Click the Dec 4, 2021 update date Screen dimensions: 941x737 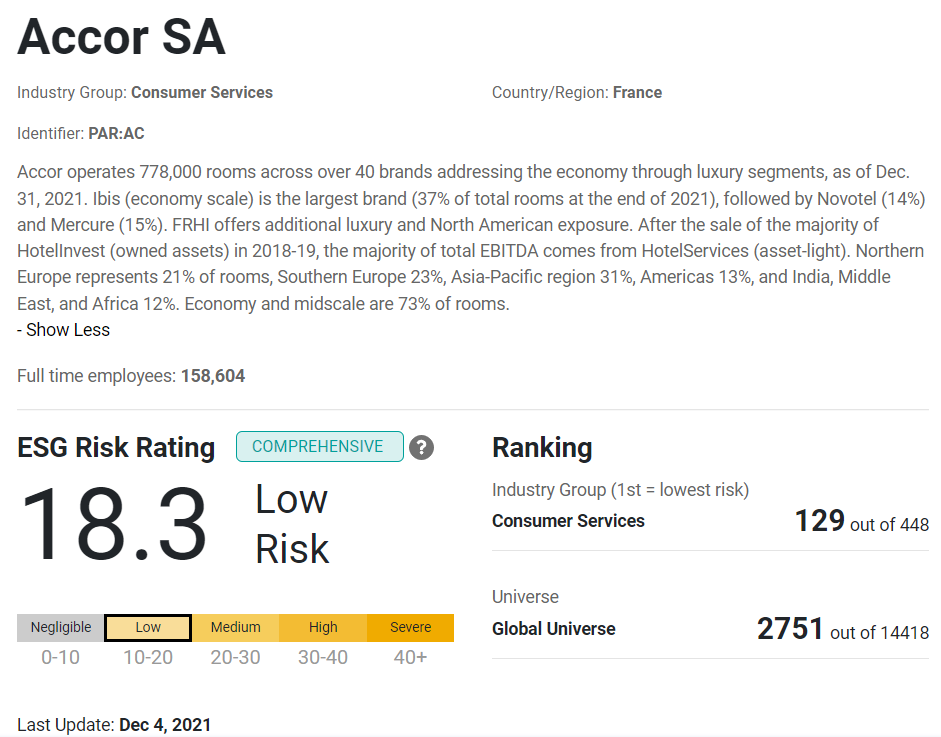165,725
